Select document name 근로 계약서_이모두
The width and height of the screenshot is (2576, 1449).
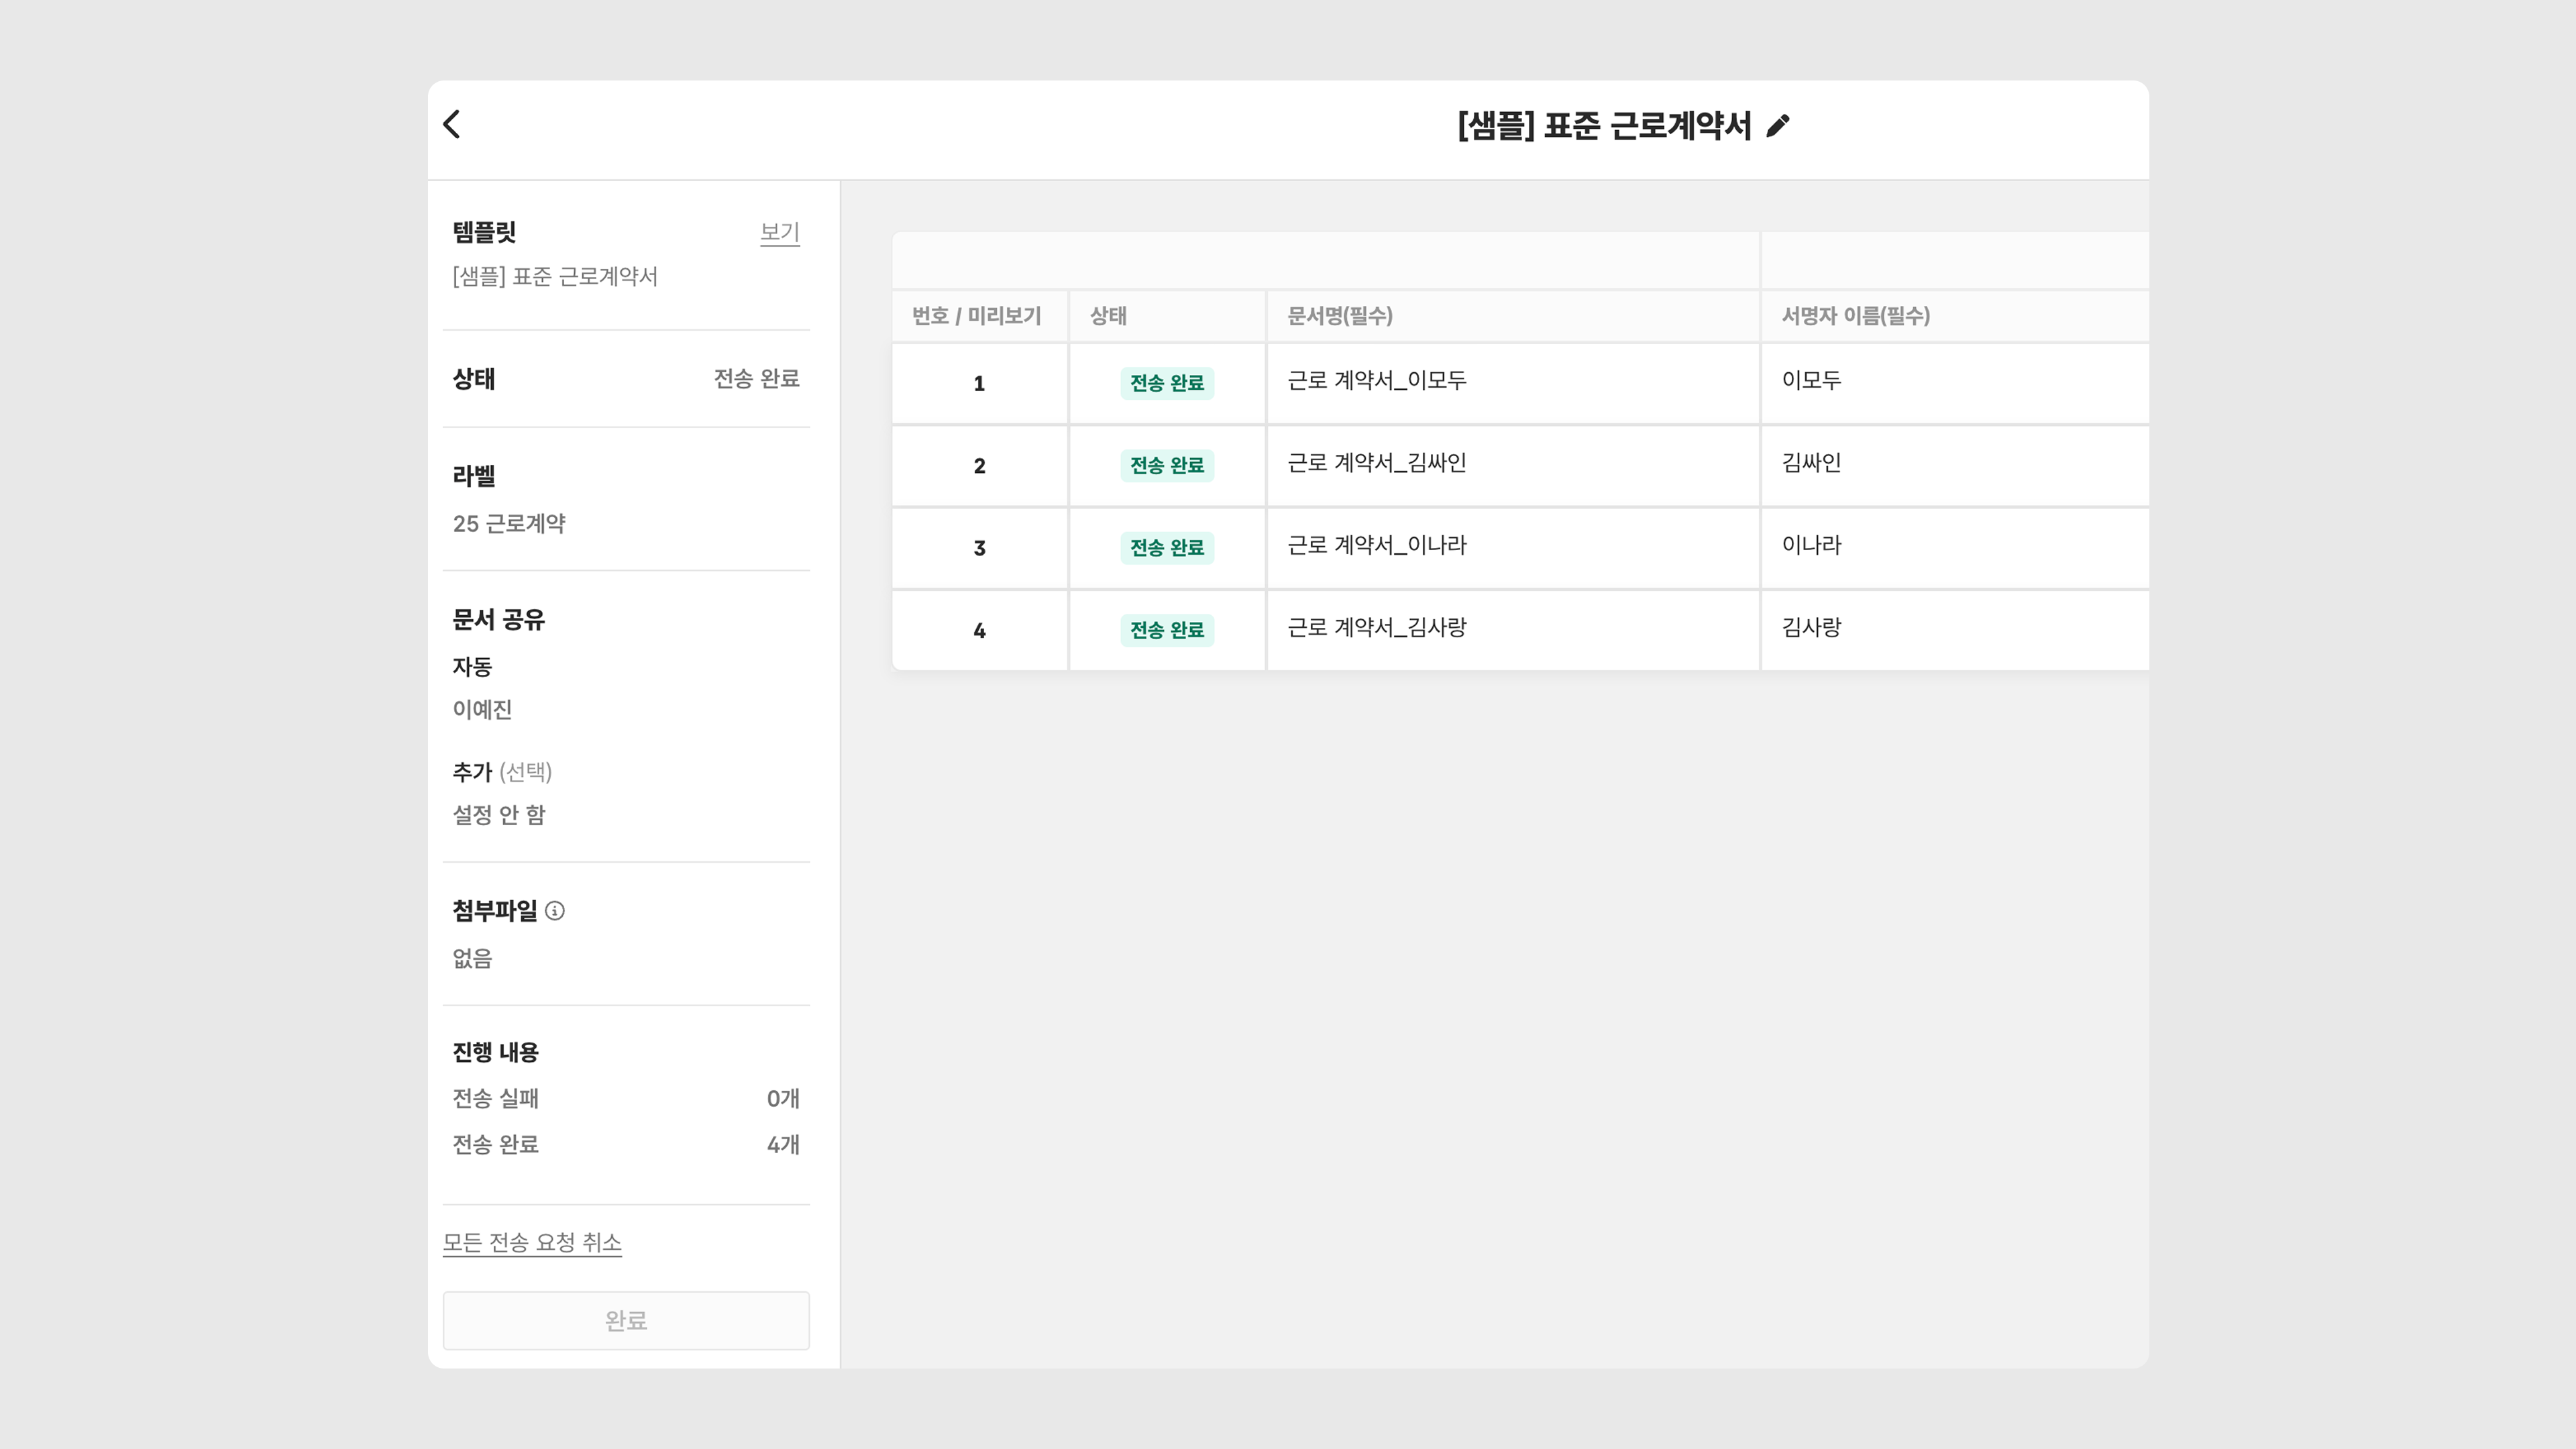coord(1376,381)
